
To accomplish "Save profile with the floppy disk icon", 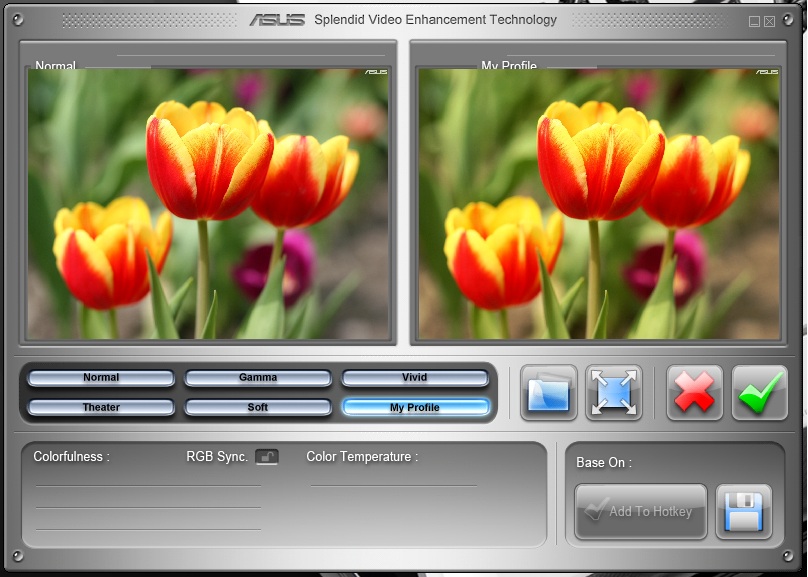I will (744, 512).
